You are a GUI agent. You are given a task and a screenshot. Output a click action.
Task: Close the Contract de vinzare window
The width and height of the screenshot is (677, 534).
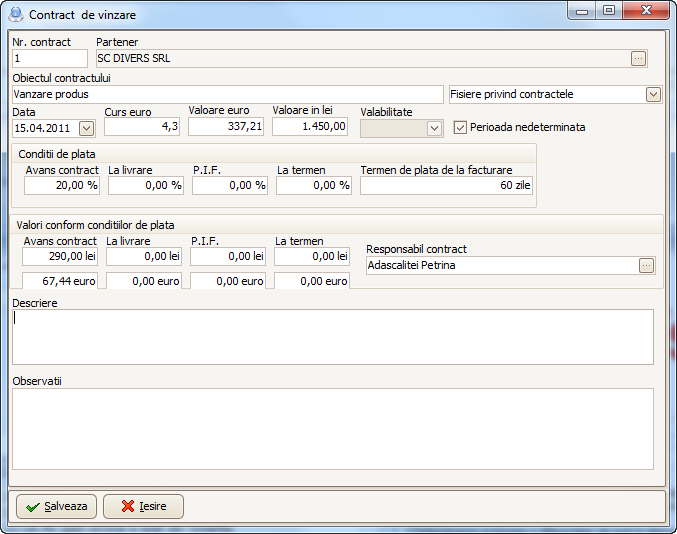644,11
